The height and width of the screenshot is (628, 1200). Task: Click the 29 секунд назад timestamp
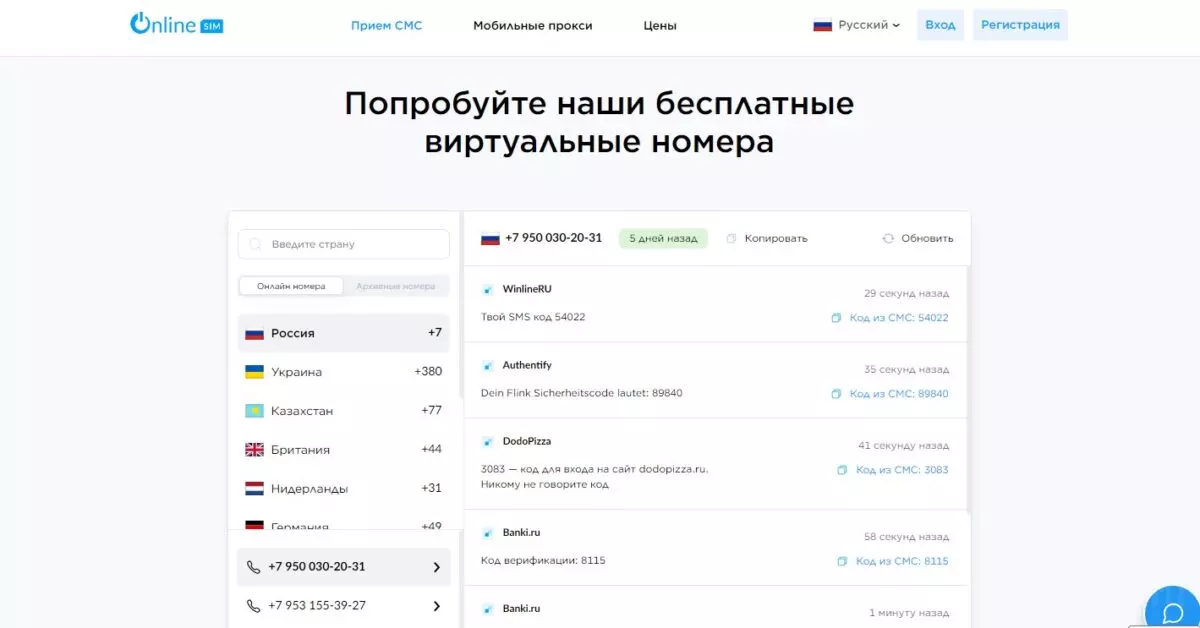tap(907, 293)
